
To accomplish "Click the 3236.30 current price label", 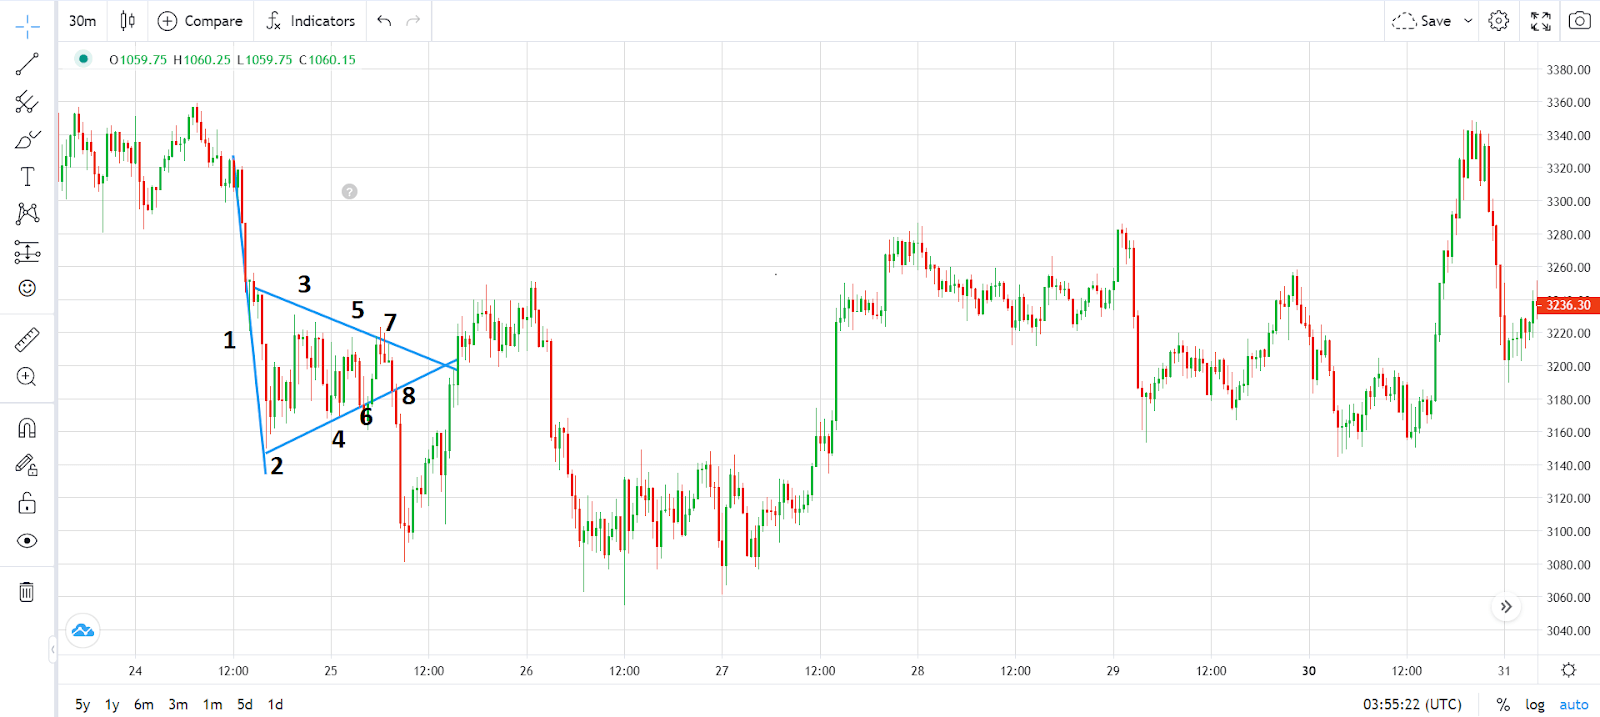I will click(1567, 305).
